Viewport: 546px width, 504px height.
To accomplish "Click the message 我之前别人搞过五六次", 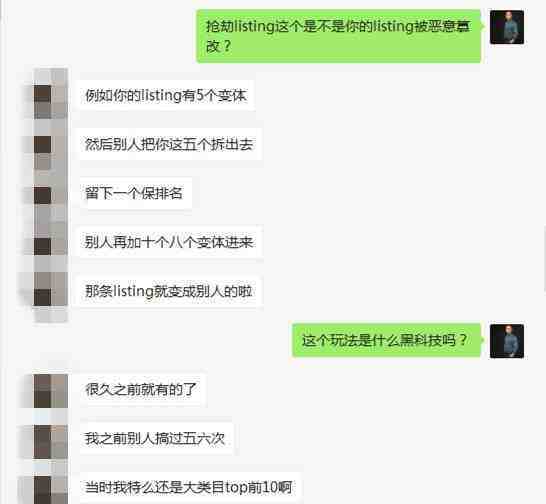I will (x=156, y=438).
